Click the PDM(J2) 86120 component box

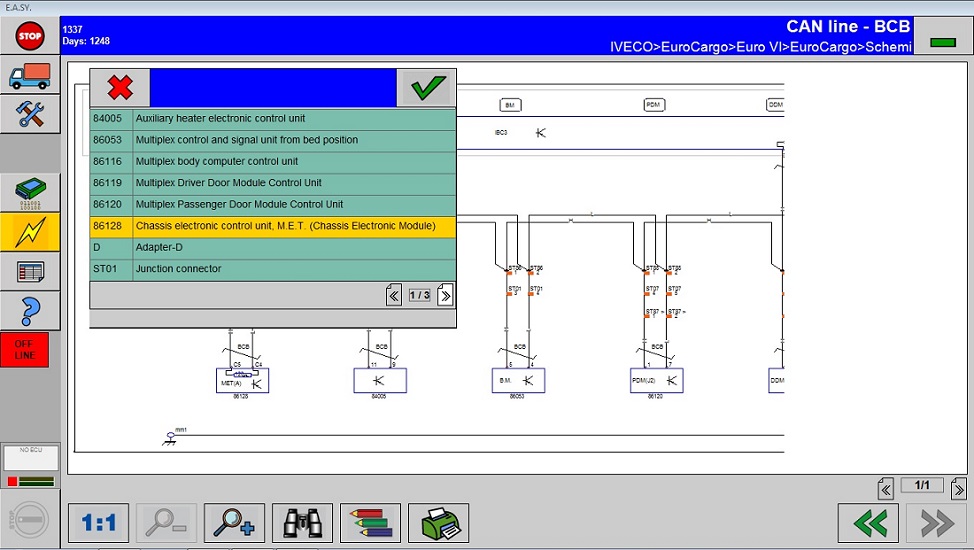(657, 380)
